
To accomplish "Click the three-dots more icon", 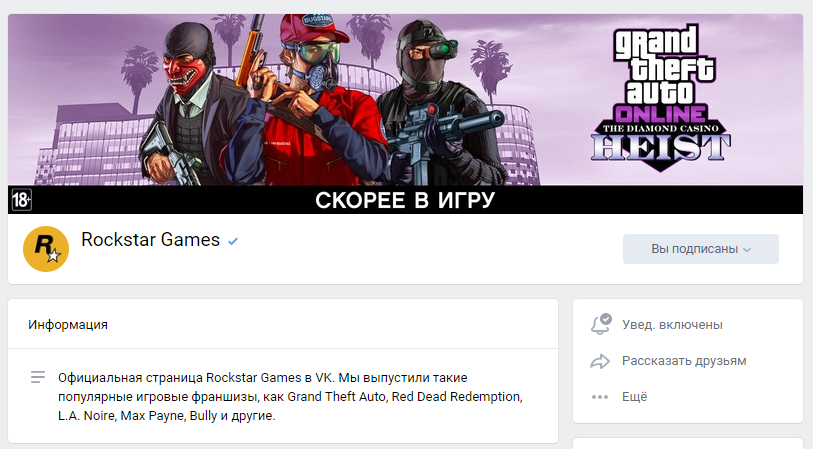I will pyautogui.click(x=600, y=397).
